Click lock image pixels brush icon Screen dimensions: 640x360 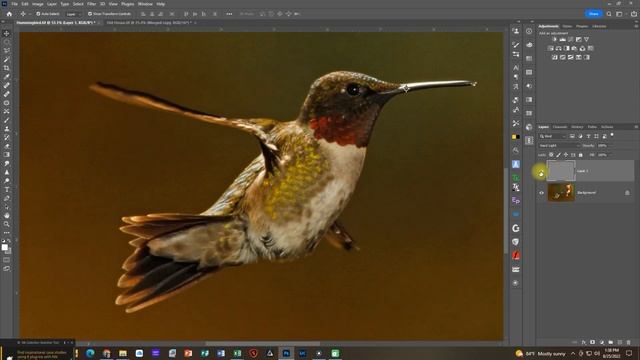[x=558, y=155]
